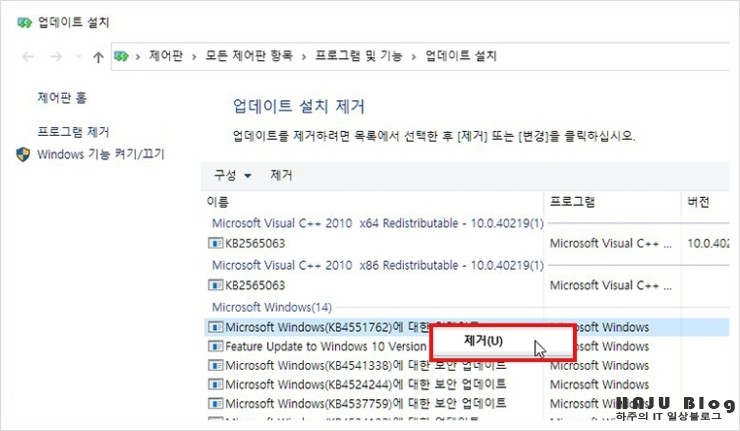Select KB2565063 under the x64 Redistributable
This screenshot has height=431, width=740.
[x=255, y=243]
